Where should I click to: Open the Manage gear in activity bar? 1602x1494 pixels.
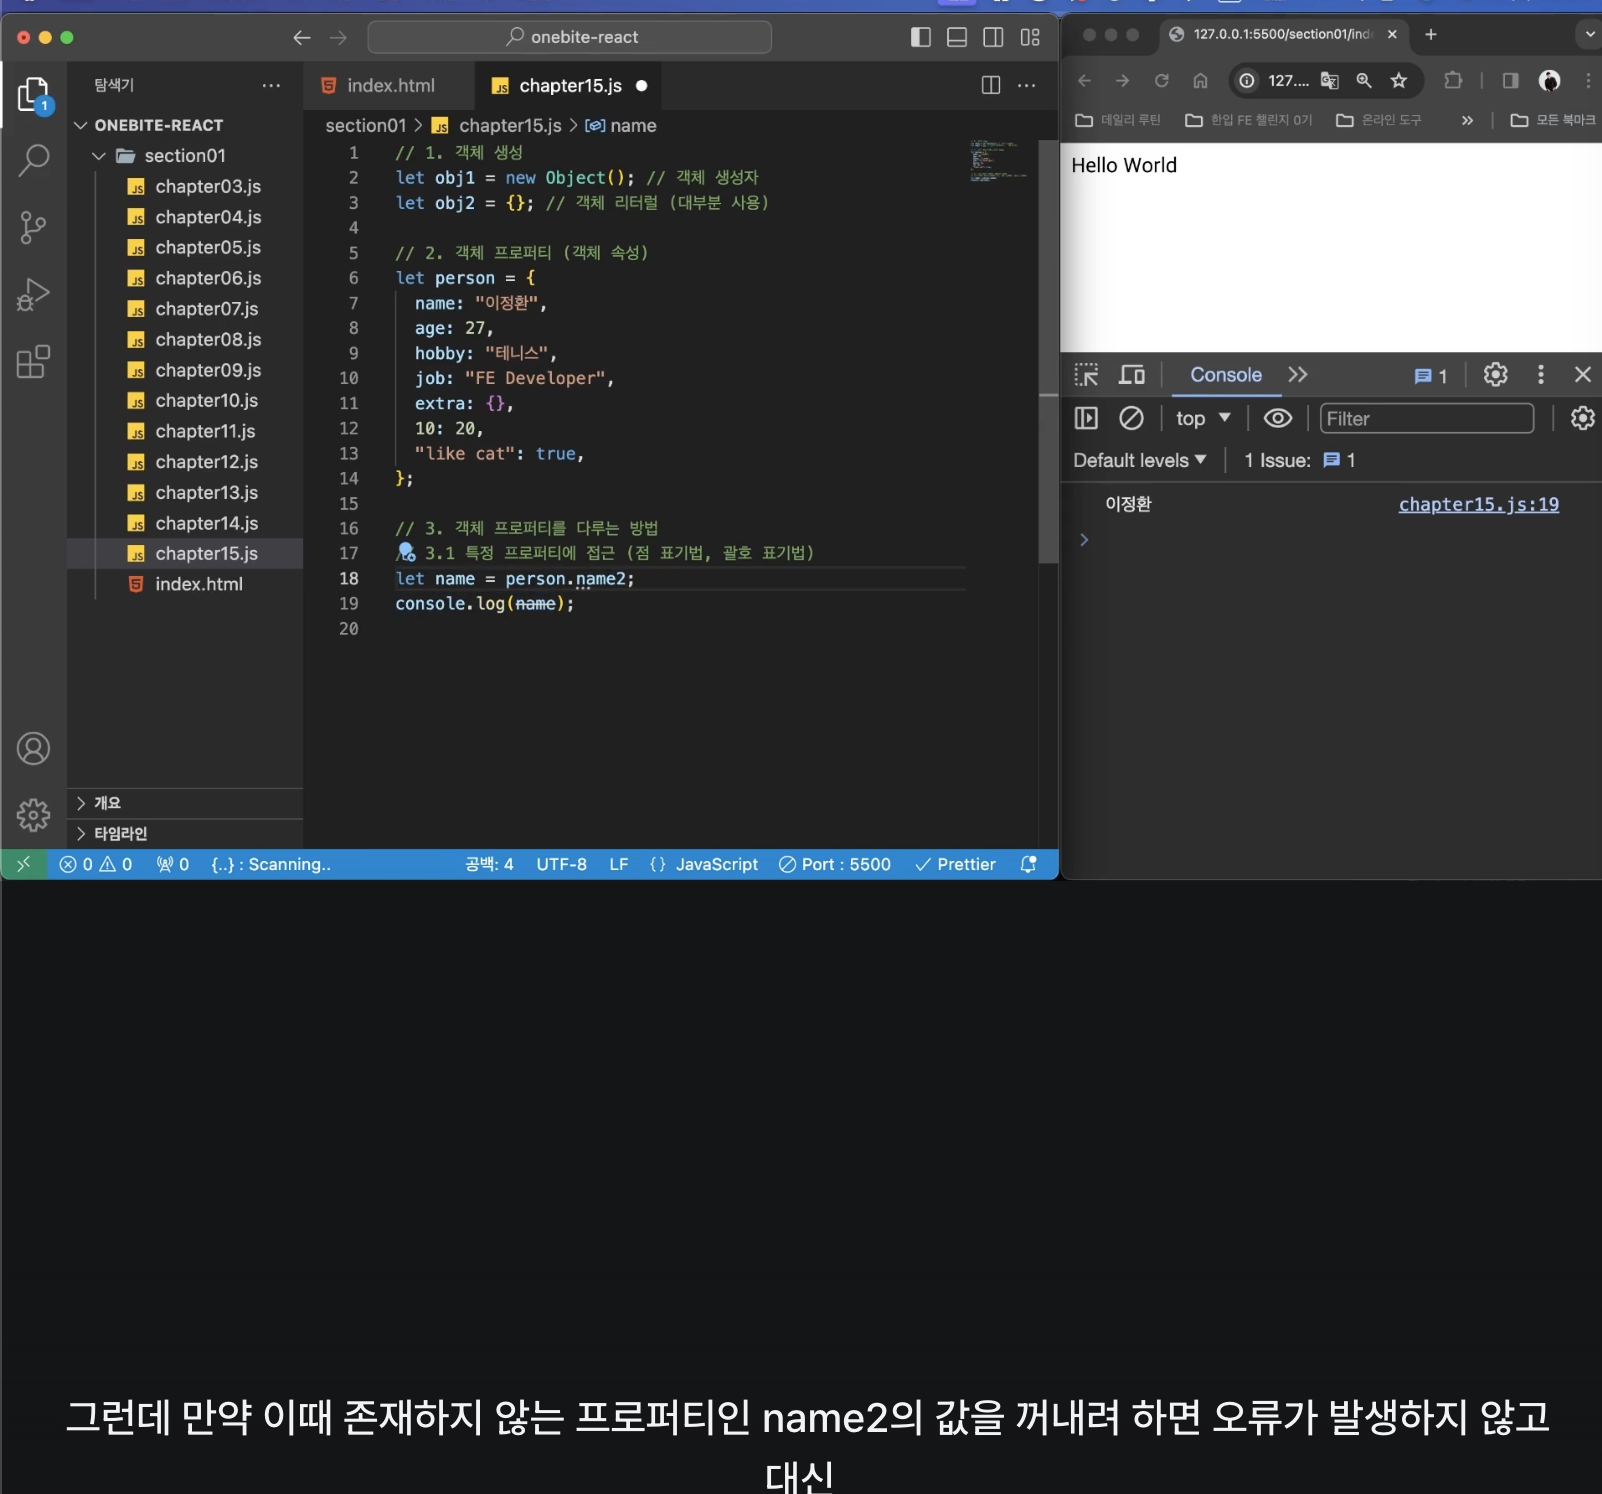pyautogui.click(x=34, y=815)
